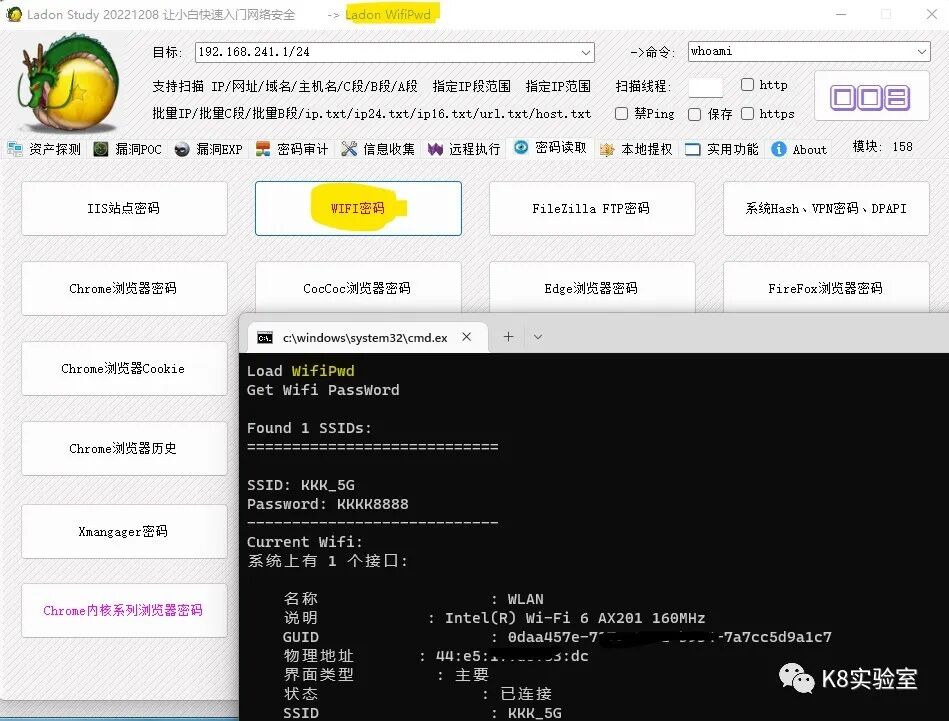Click the FireFox浏览器密码 button
The image size is (949, 721).
(826, 287)
